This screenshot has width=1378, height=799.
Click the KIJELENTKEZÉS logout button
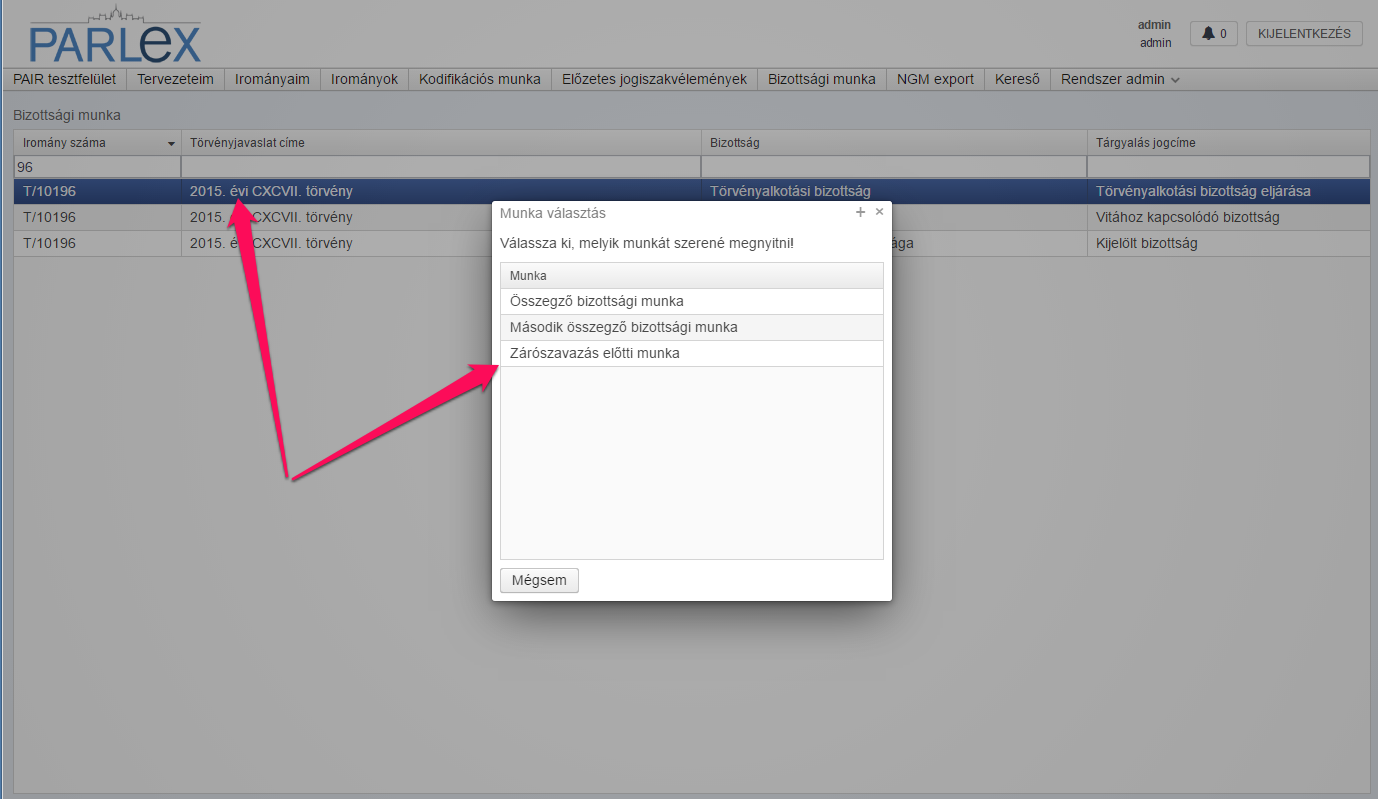pos(1304,33)
